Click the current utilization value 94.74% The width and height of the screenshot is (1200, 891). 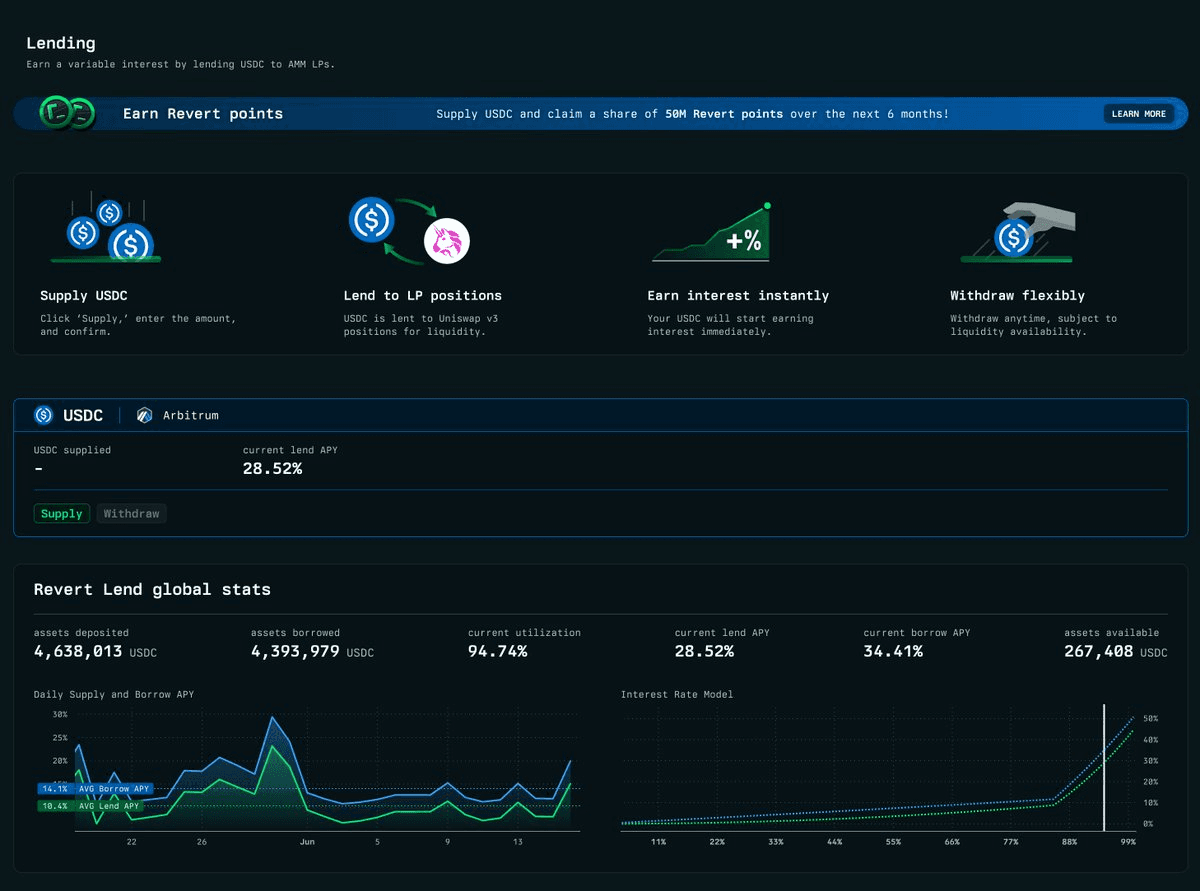tap(497, 651)
